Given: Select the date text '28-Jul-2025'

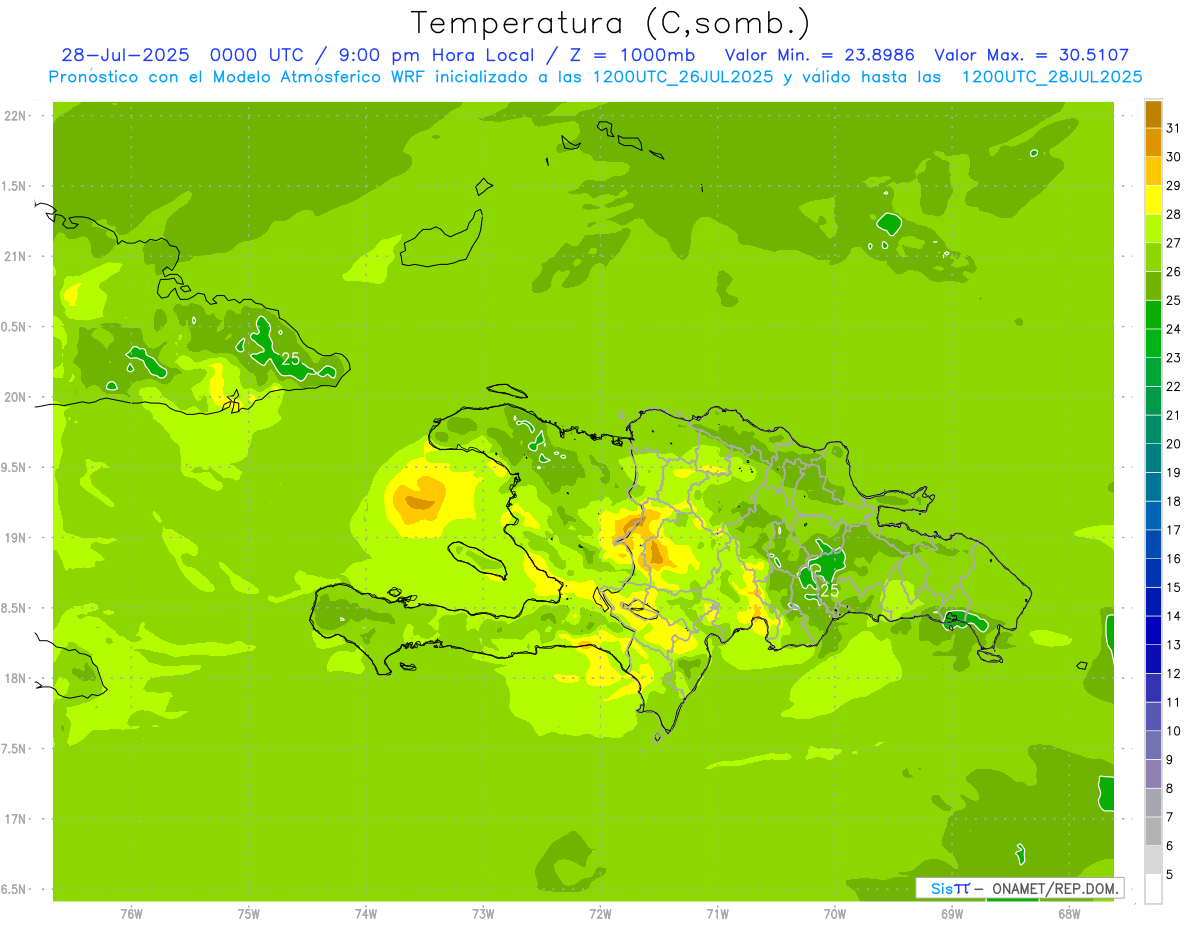Looking at the screenshot, I should pos(125,55).
